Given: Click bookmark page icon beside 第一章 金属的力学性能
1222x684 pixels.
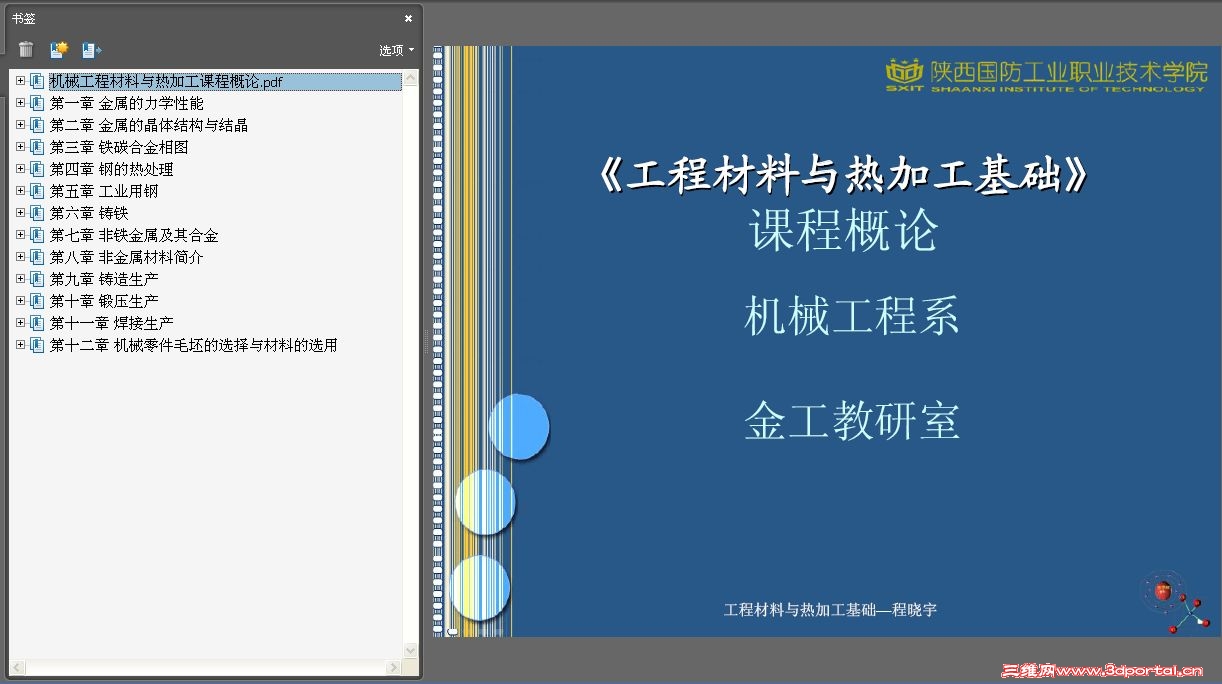Looking at the screenshot, I should pos(37,103).
